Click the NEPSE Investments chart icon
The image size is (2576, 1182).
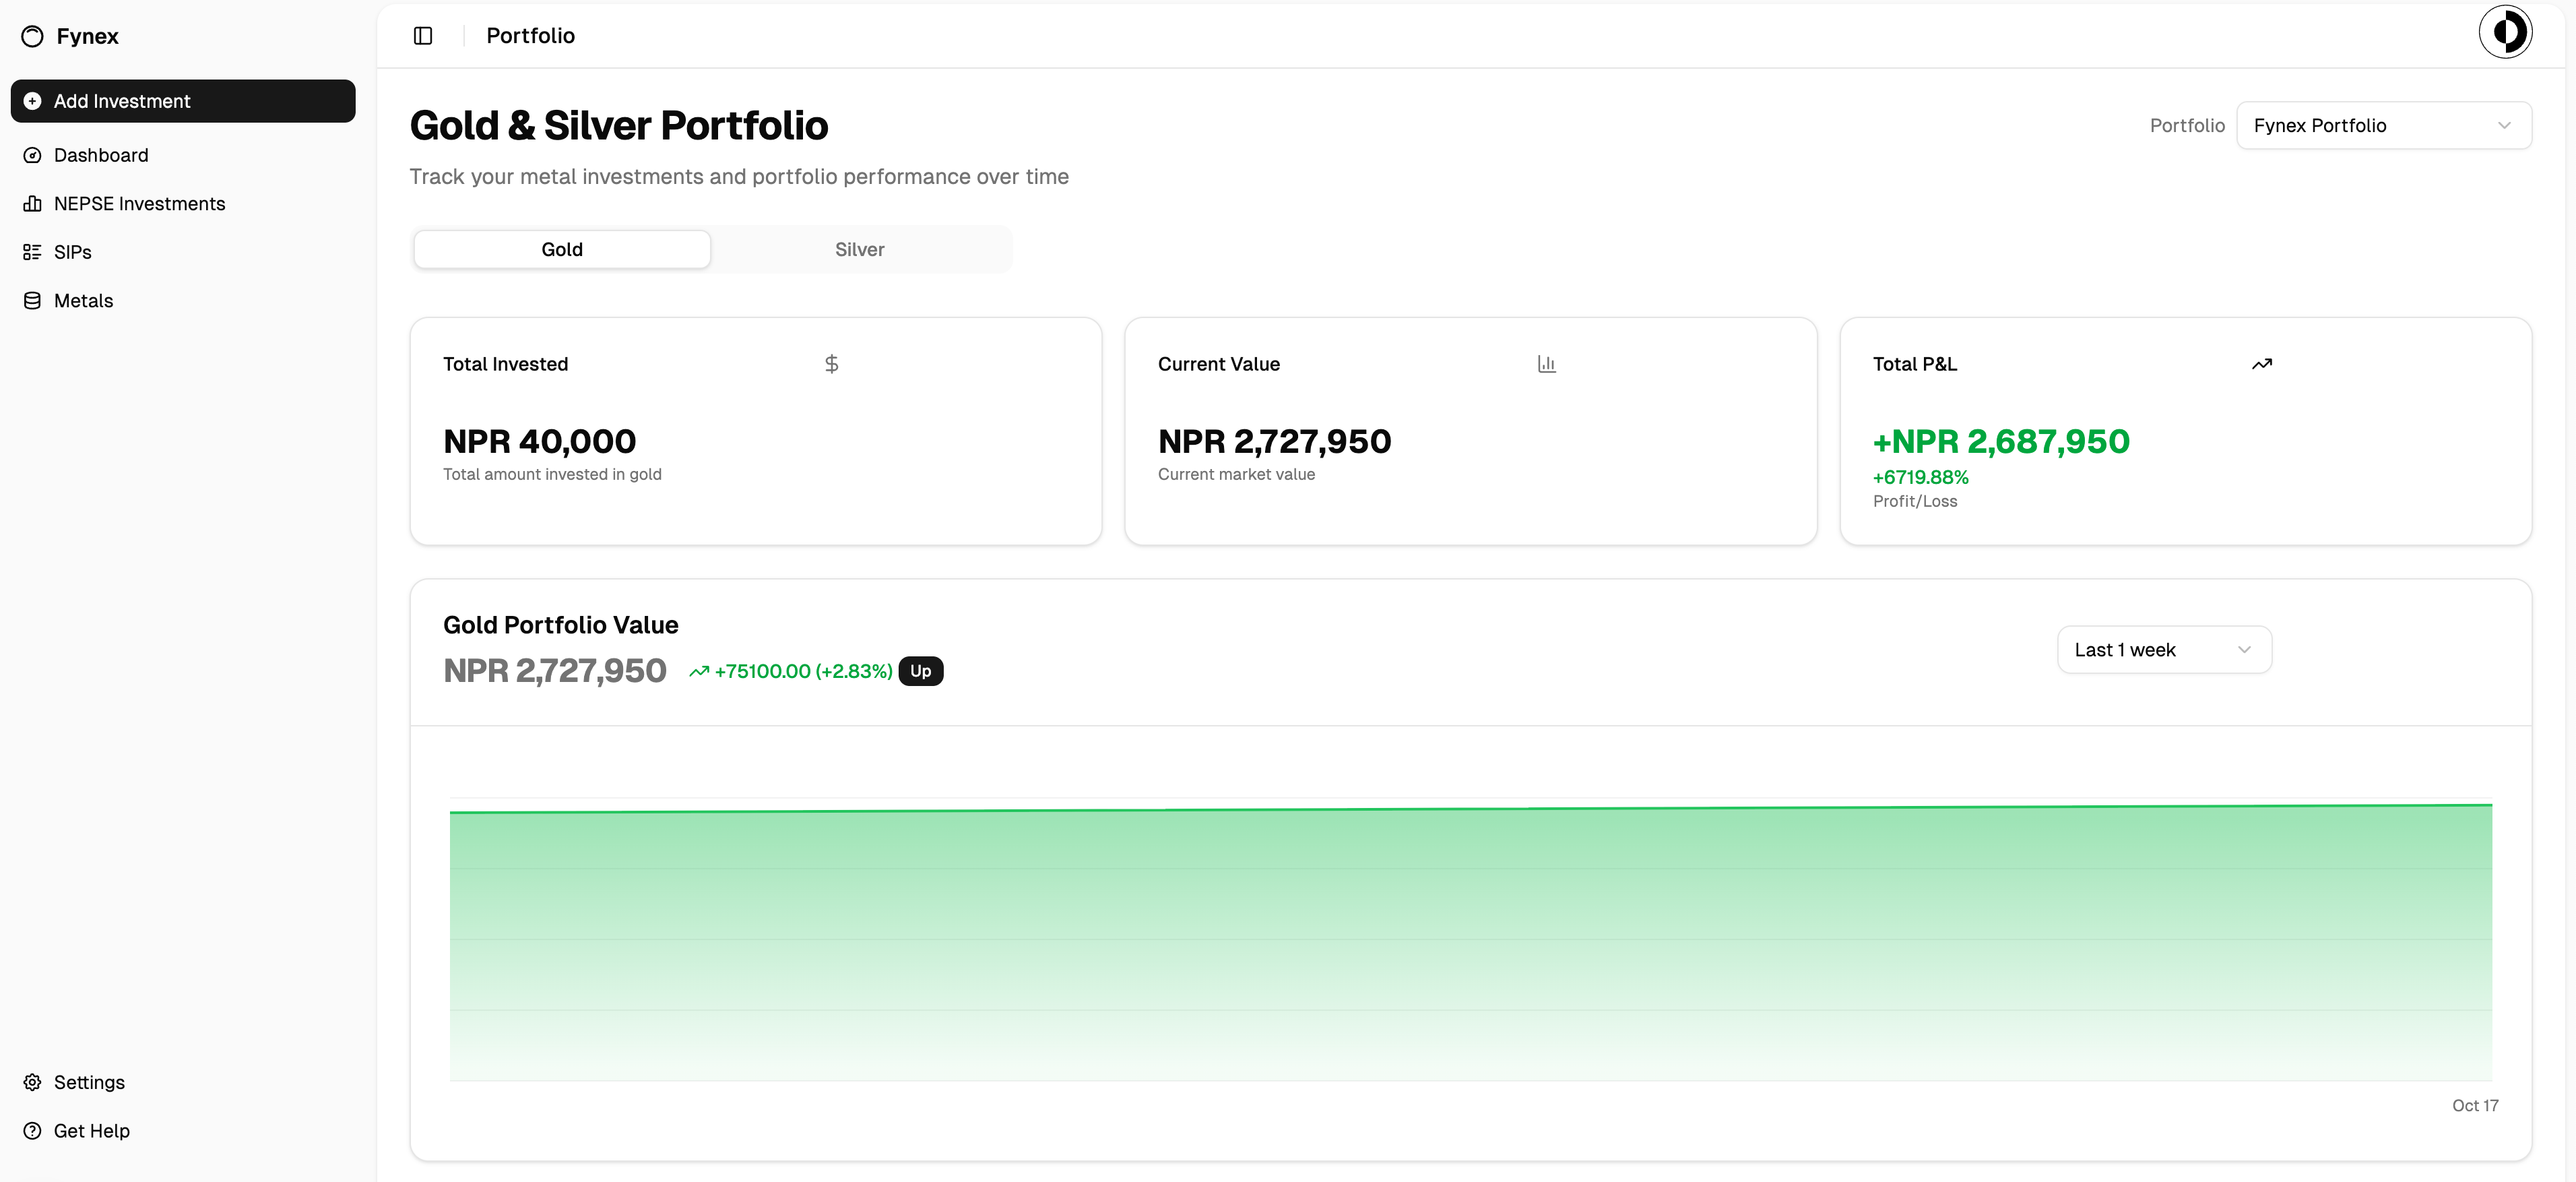(x=32, y=204)
